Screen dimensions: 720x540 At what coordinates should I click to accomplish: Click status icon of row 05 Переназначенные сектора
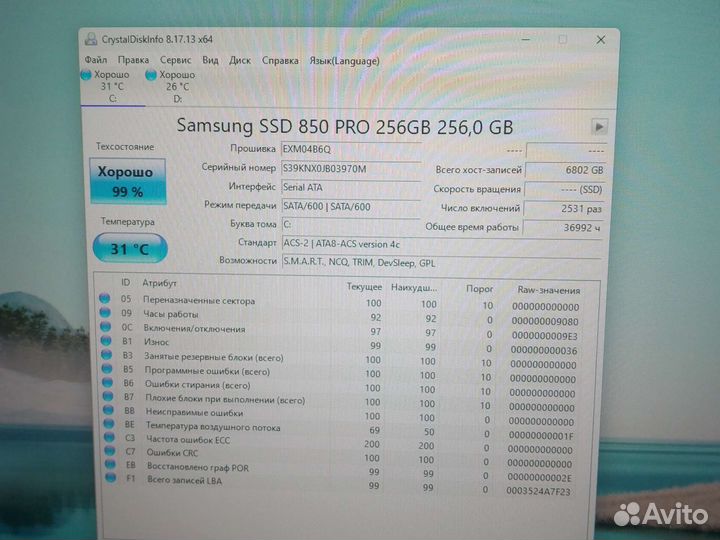pyautogui.click(x=105, y=298)
